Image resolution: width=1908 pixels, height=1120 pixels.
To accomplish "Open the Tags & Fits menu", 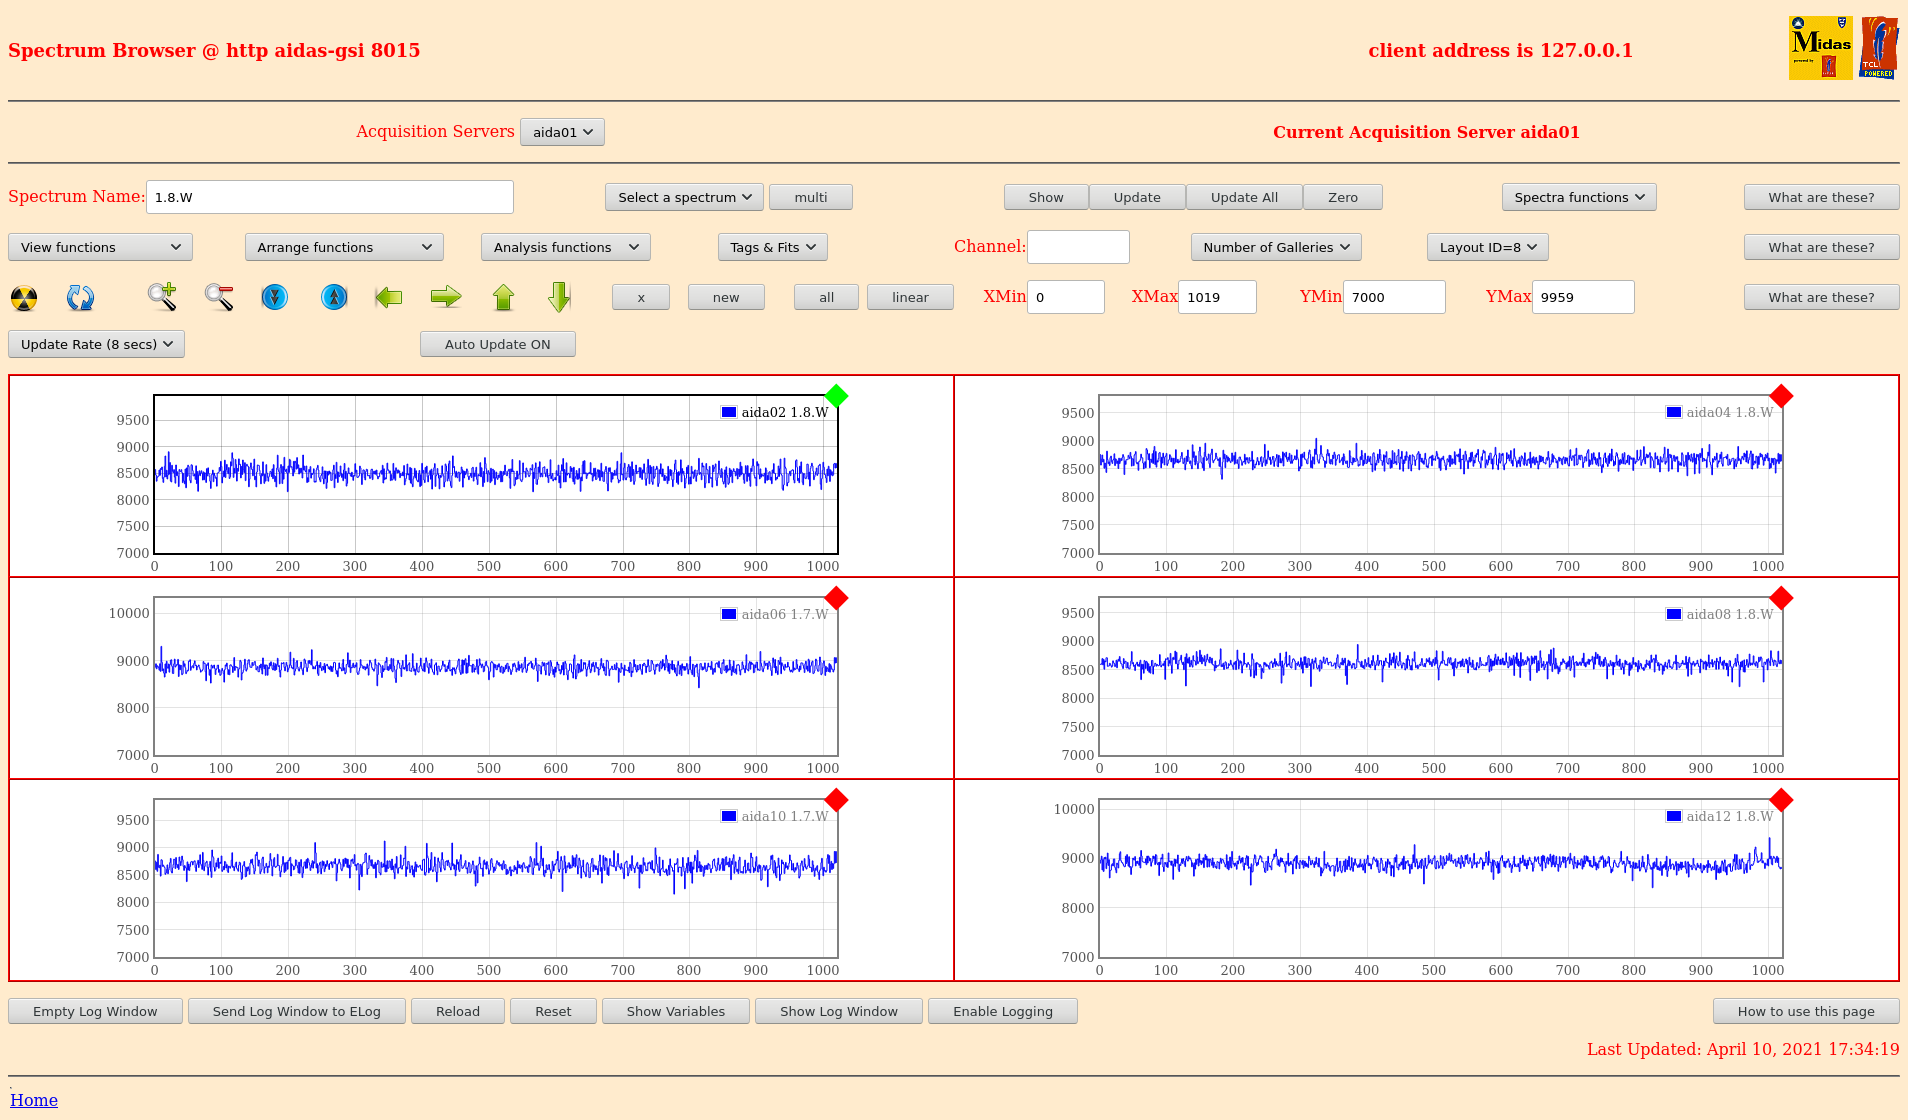I will click(772, 247).
